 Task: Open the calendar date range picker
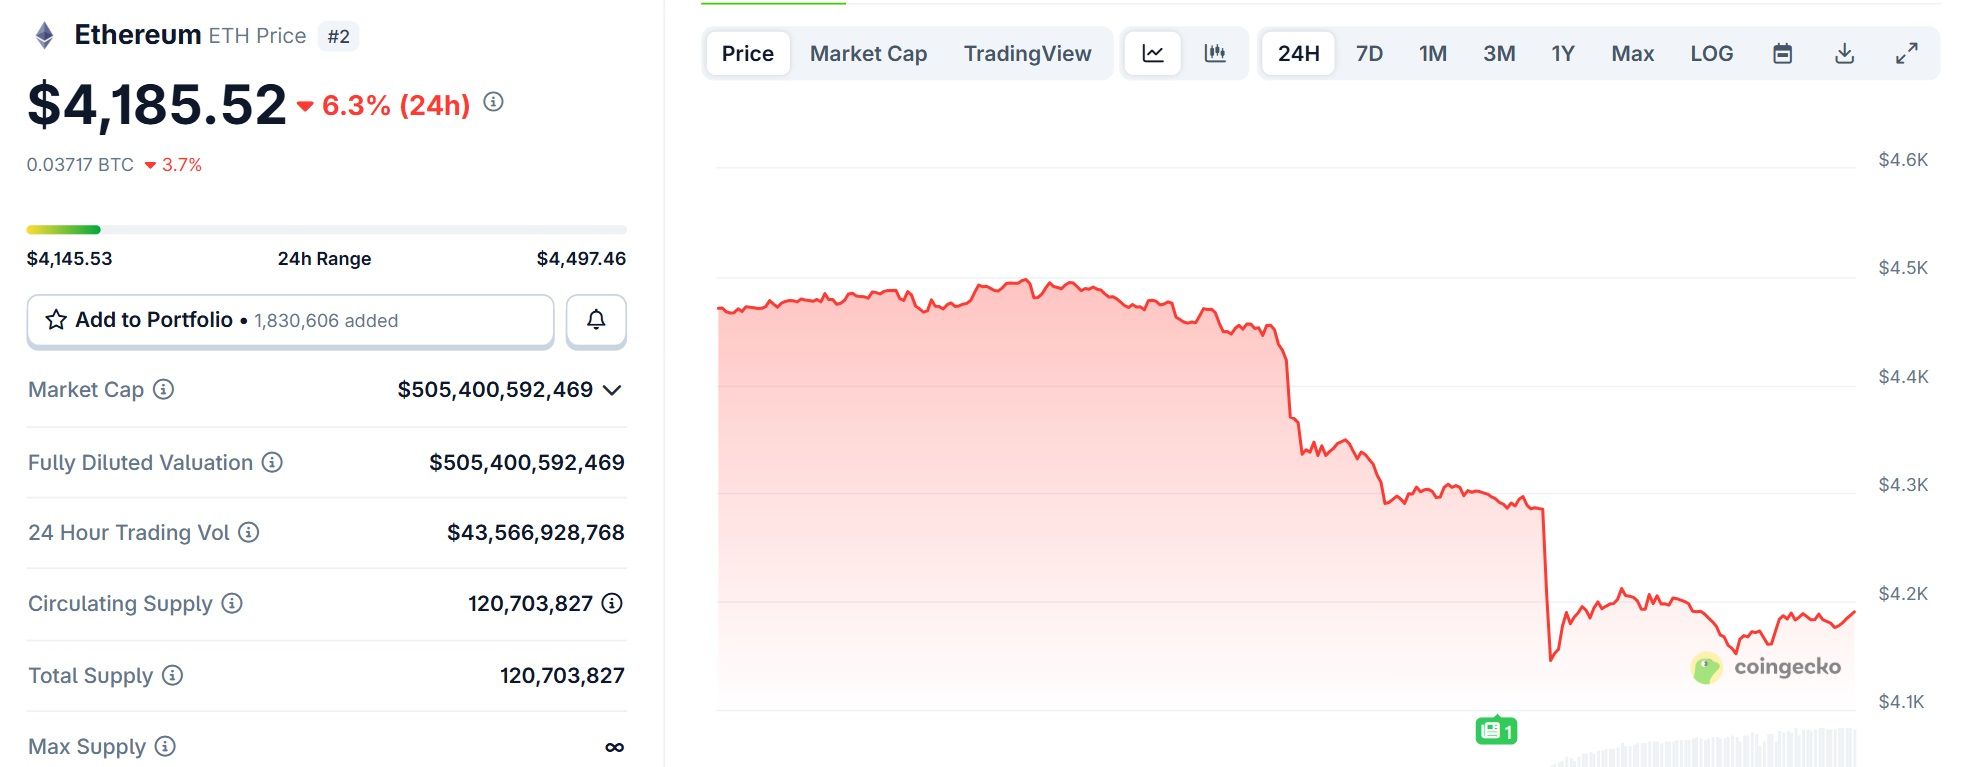[x=1782, y=54]
